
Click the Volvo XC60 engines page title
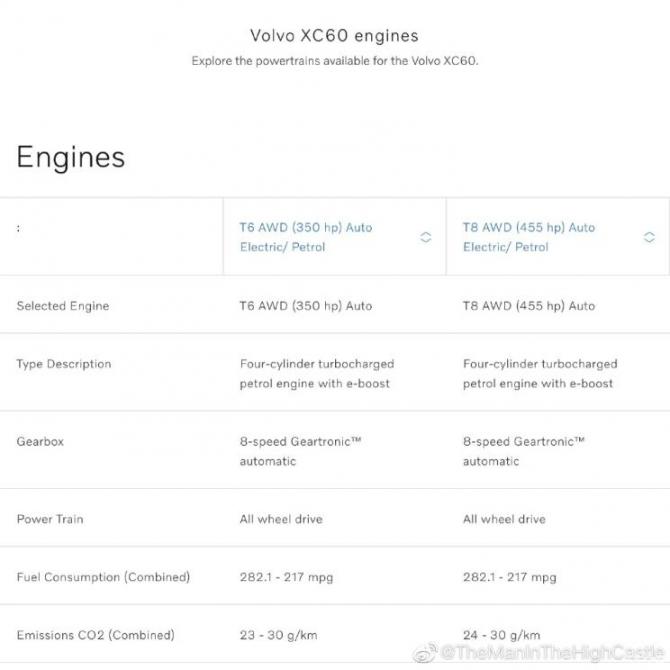click(x=334, y=37)
